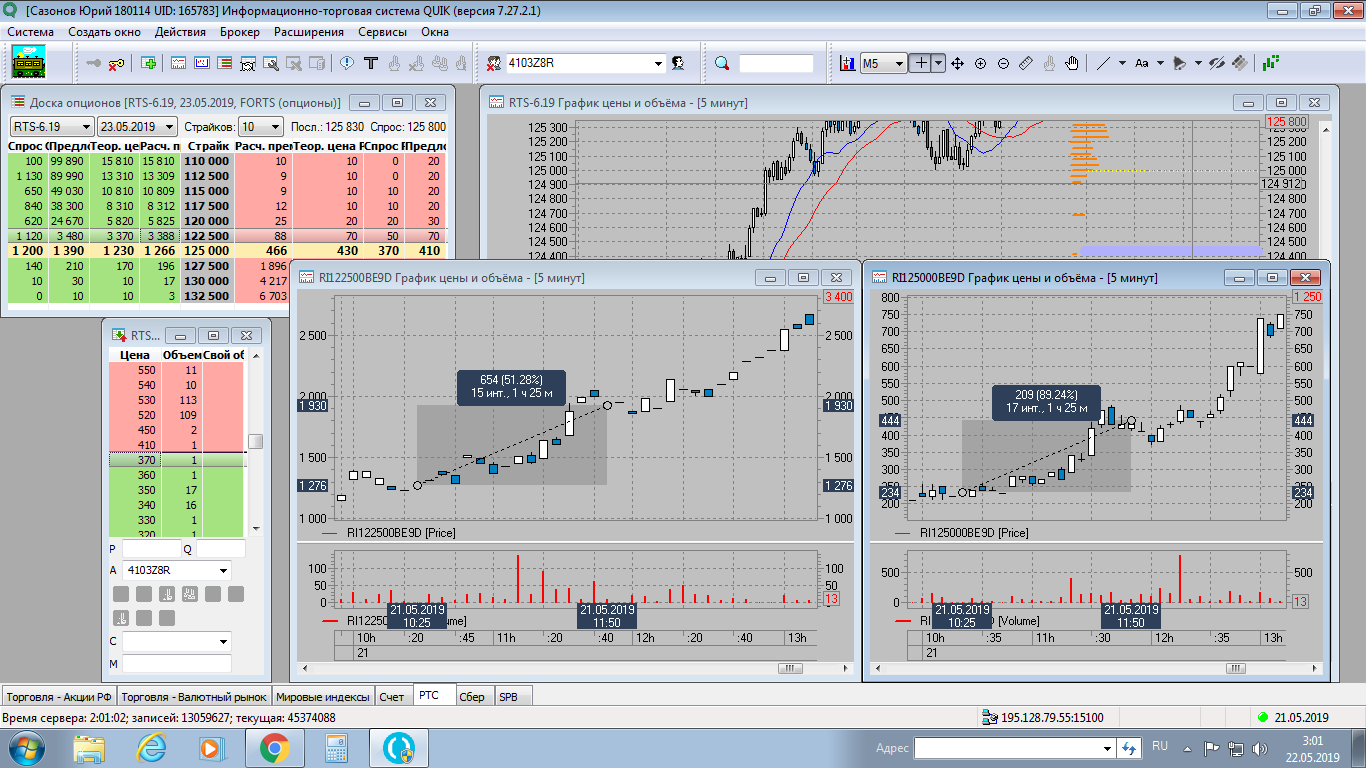Open the 23.05.2019 expiry date dropdown
Image resolution: width=1366 pixels, height=768 pixels.
tap(137, 127)
